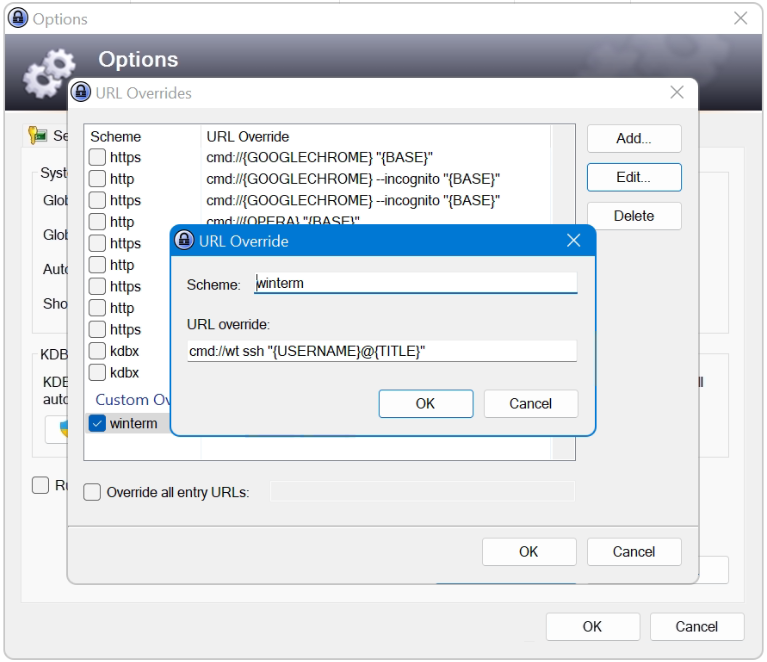Uncheck the winterm custom override checkbox
This screenshot has height=662, width=767.
tap(97, 424)
